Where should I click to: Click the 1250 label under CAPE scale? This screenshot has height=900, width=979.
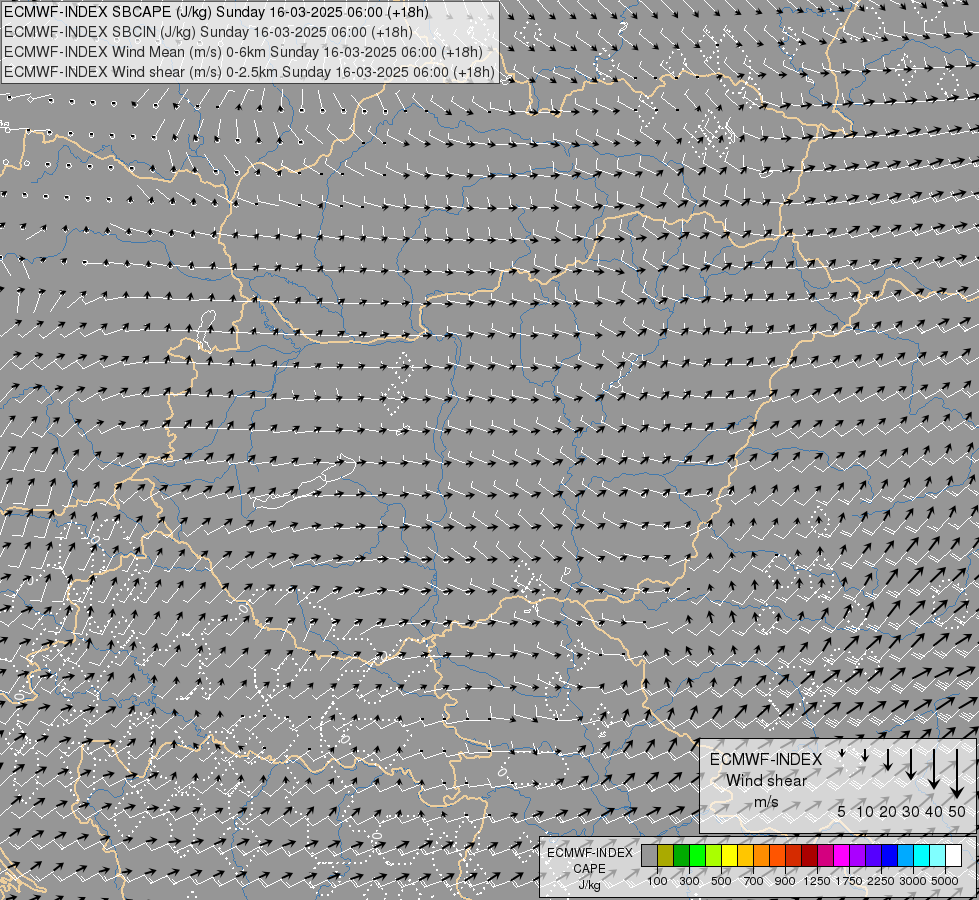click(x=817, y=881)
